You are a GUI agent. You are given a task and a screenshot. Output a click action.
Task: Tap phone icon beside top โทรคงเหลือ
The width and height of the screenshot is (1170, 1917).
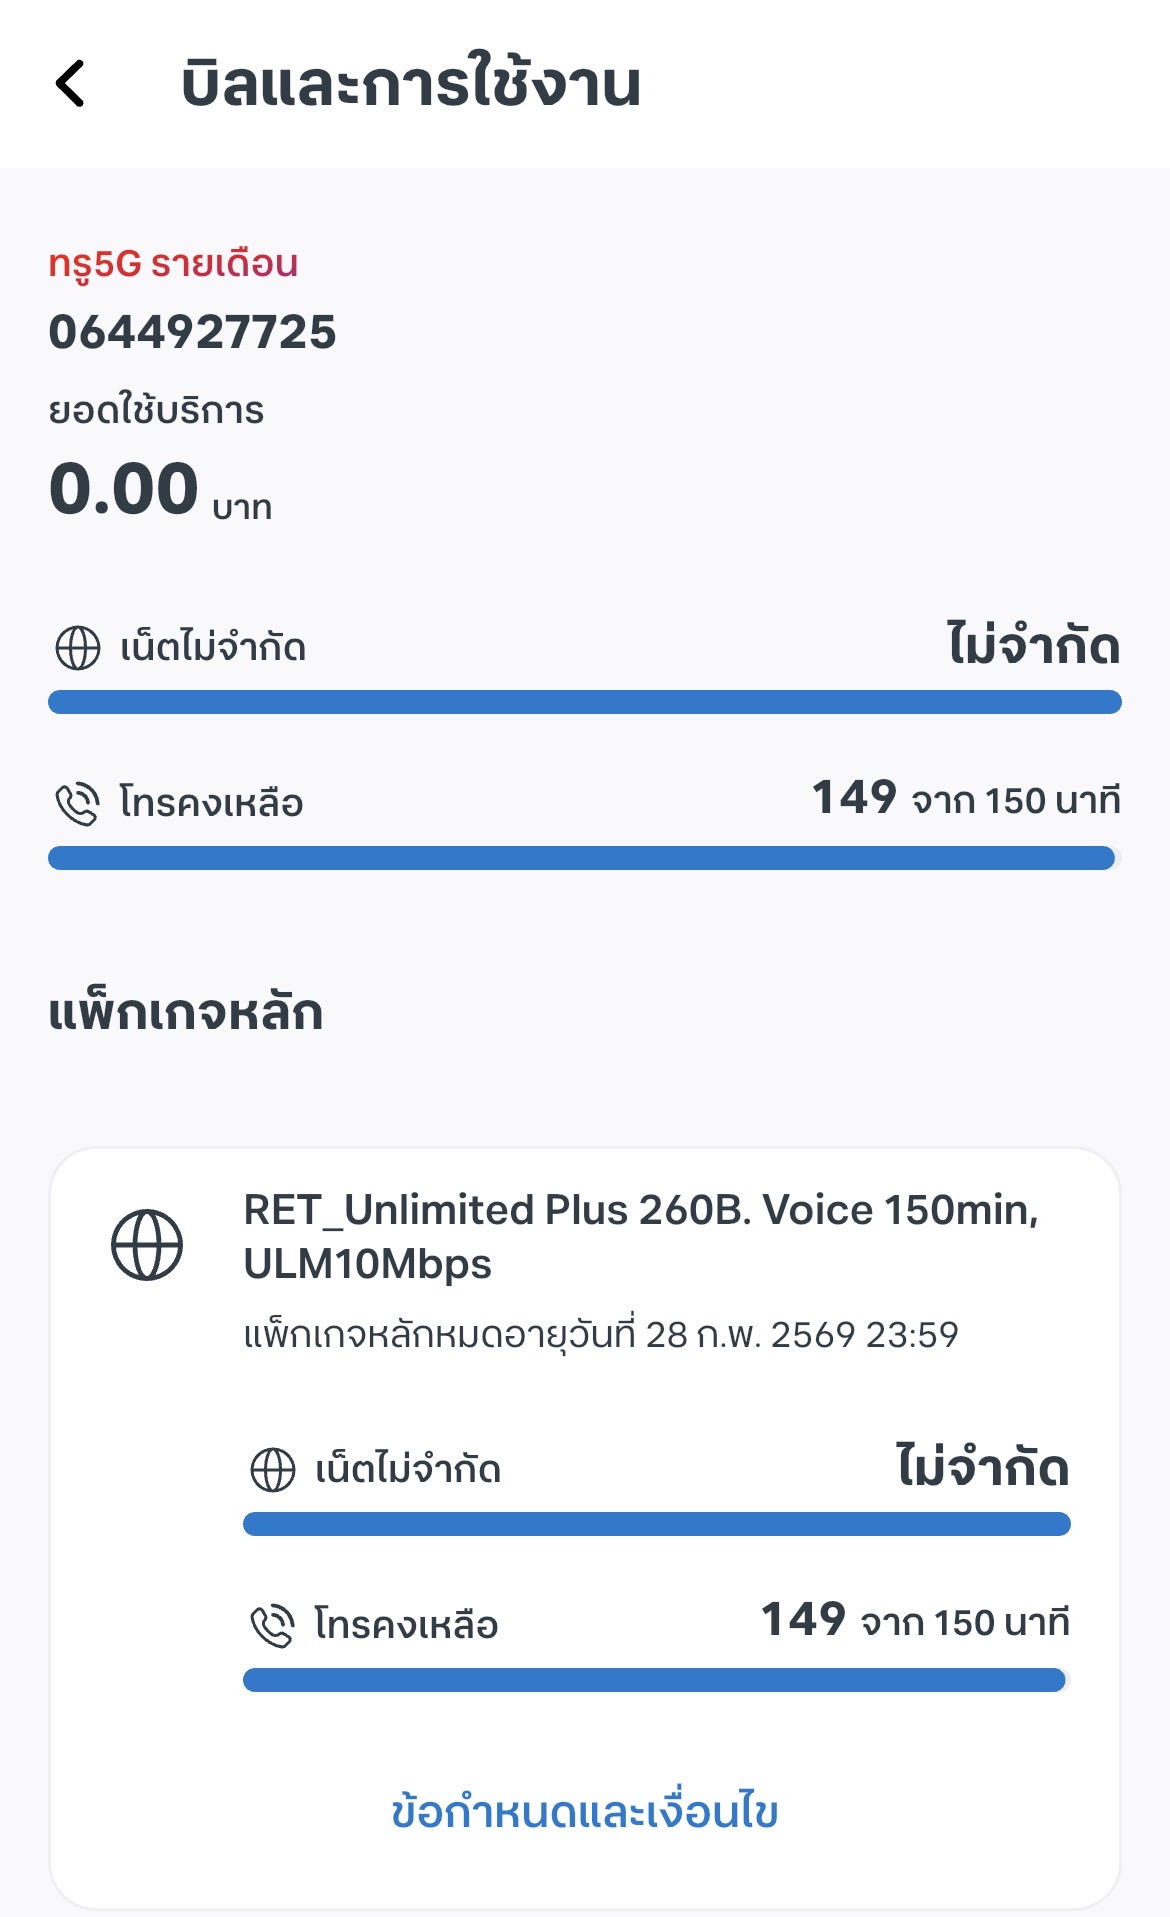pos(78,804)
